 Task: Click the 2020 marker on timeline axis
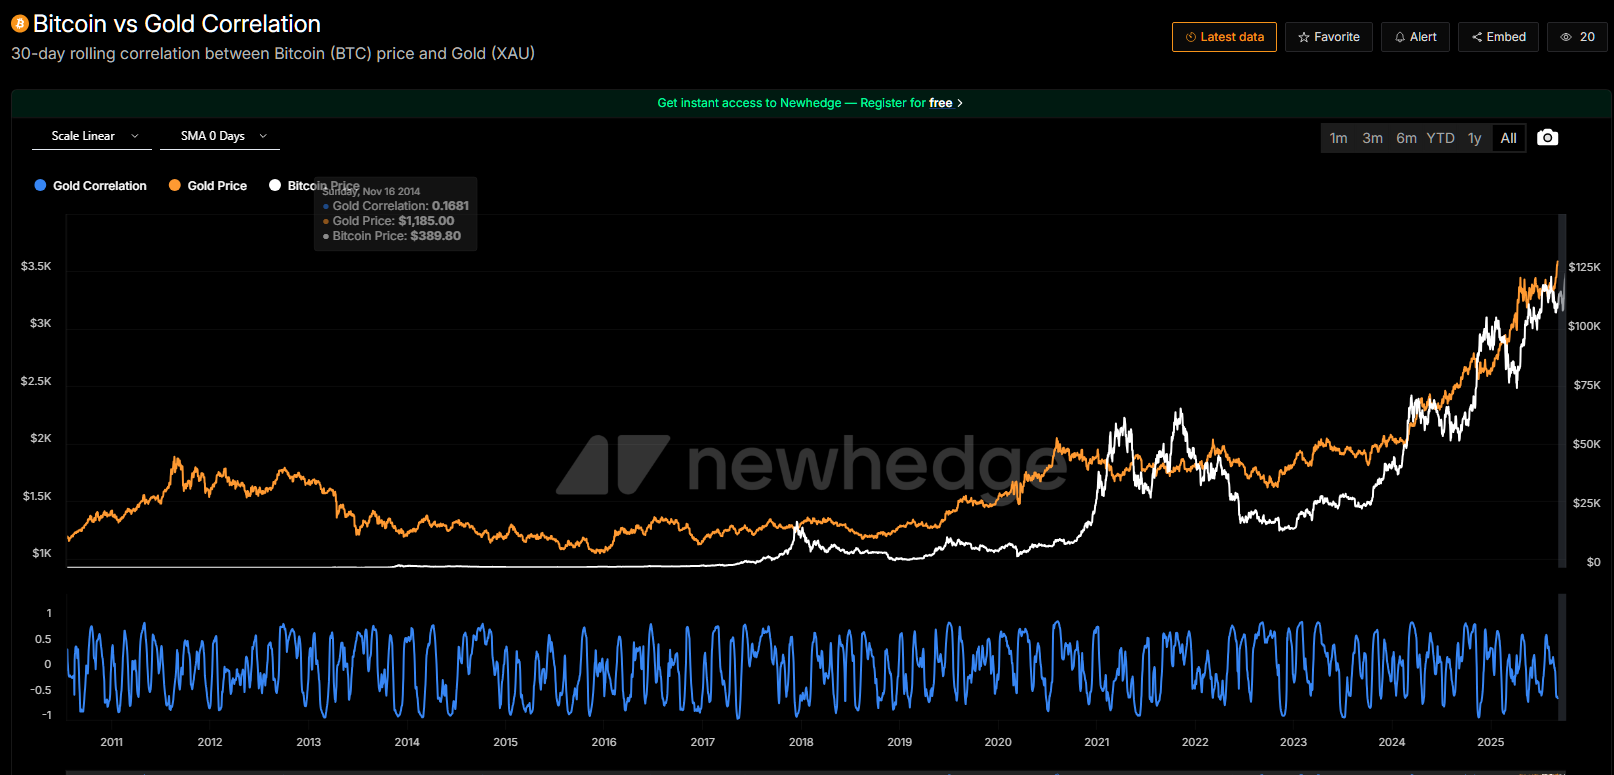[x=997, y=742]
